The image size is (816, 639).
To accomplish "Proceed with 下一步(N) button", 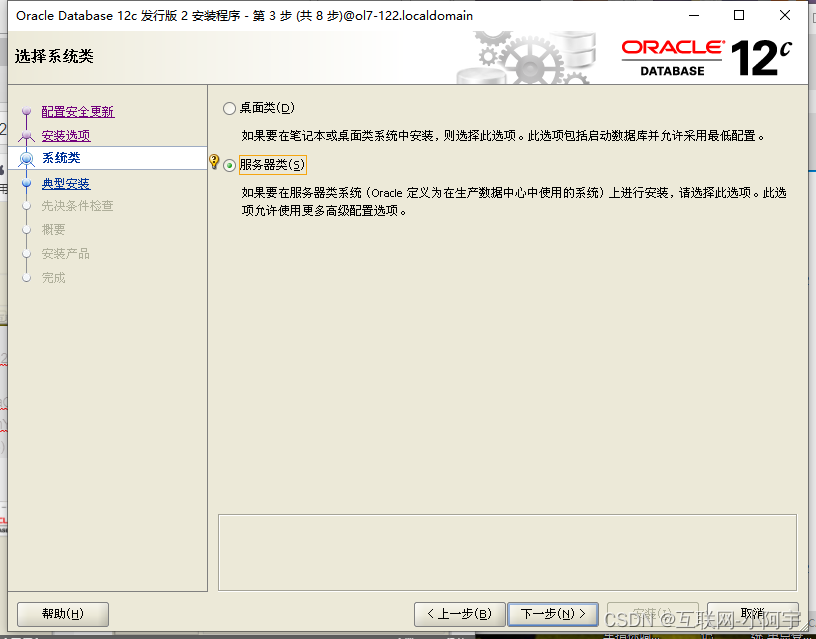I will pos(553,614).
